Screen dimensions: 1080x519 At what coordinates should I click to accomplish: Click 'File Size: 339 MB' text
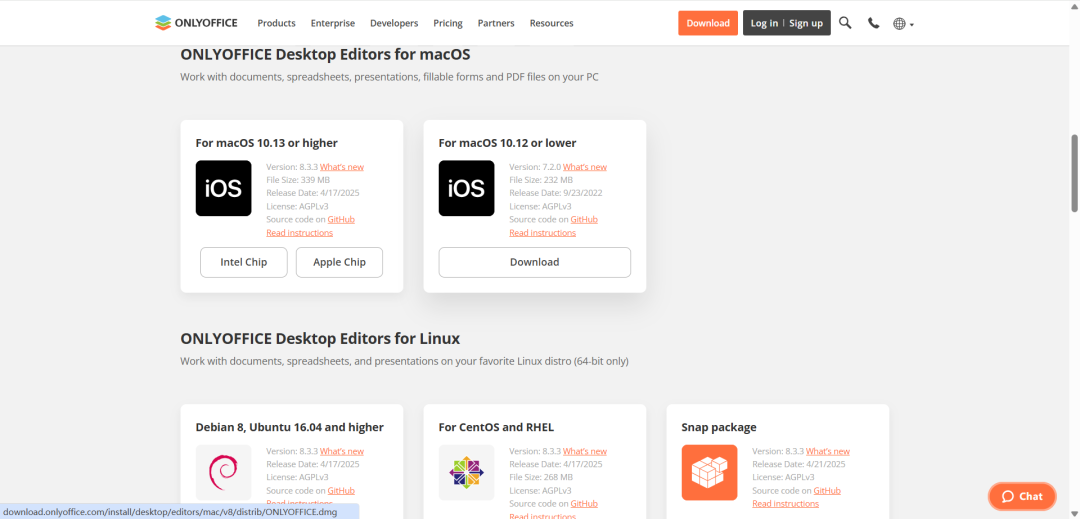pyautogui.click(x=298, y=180)
